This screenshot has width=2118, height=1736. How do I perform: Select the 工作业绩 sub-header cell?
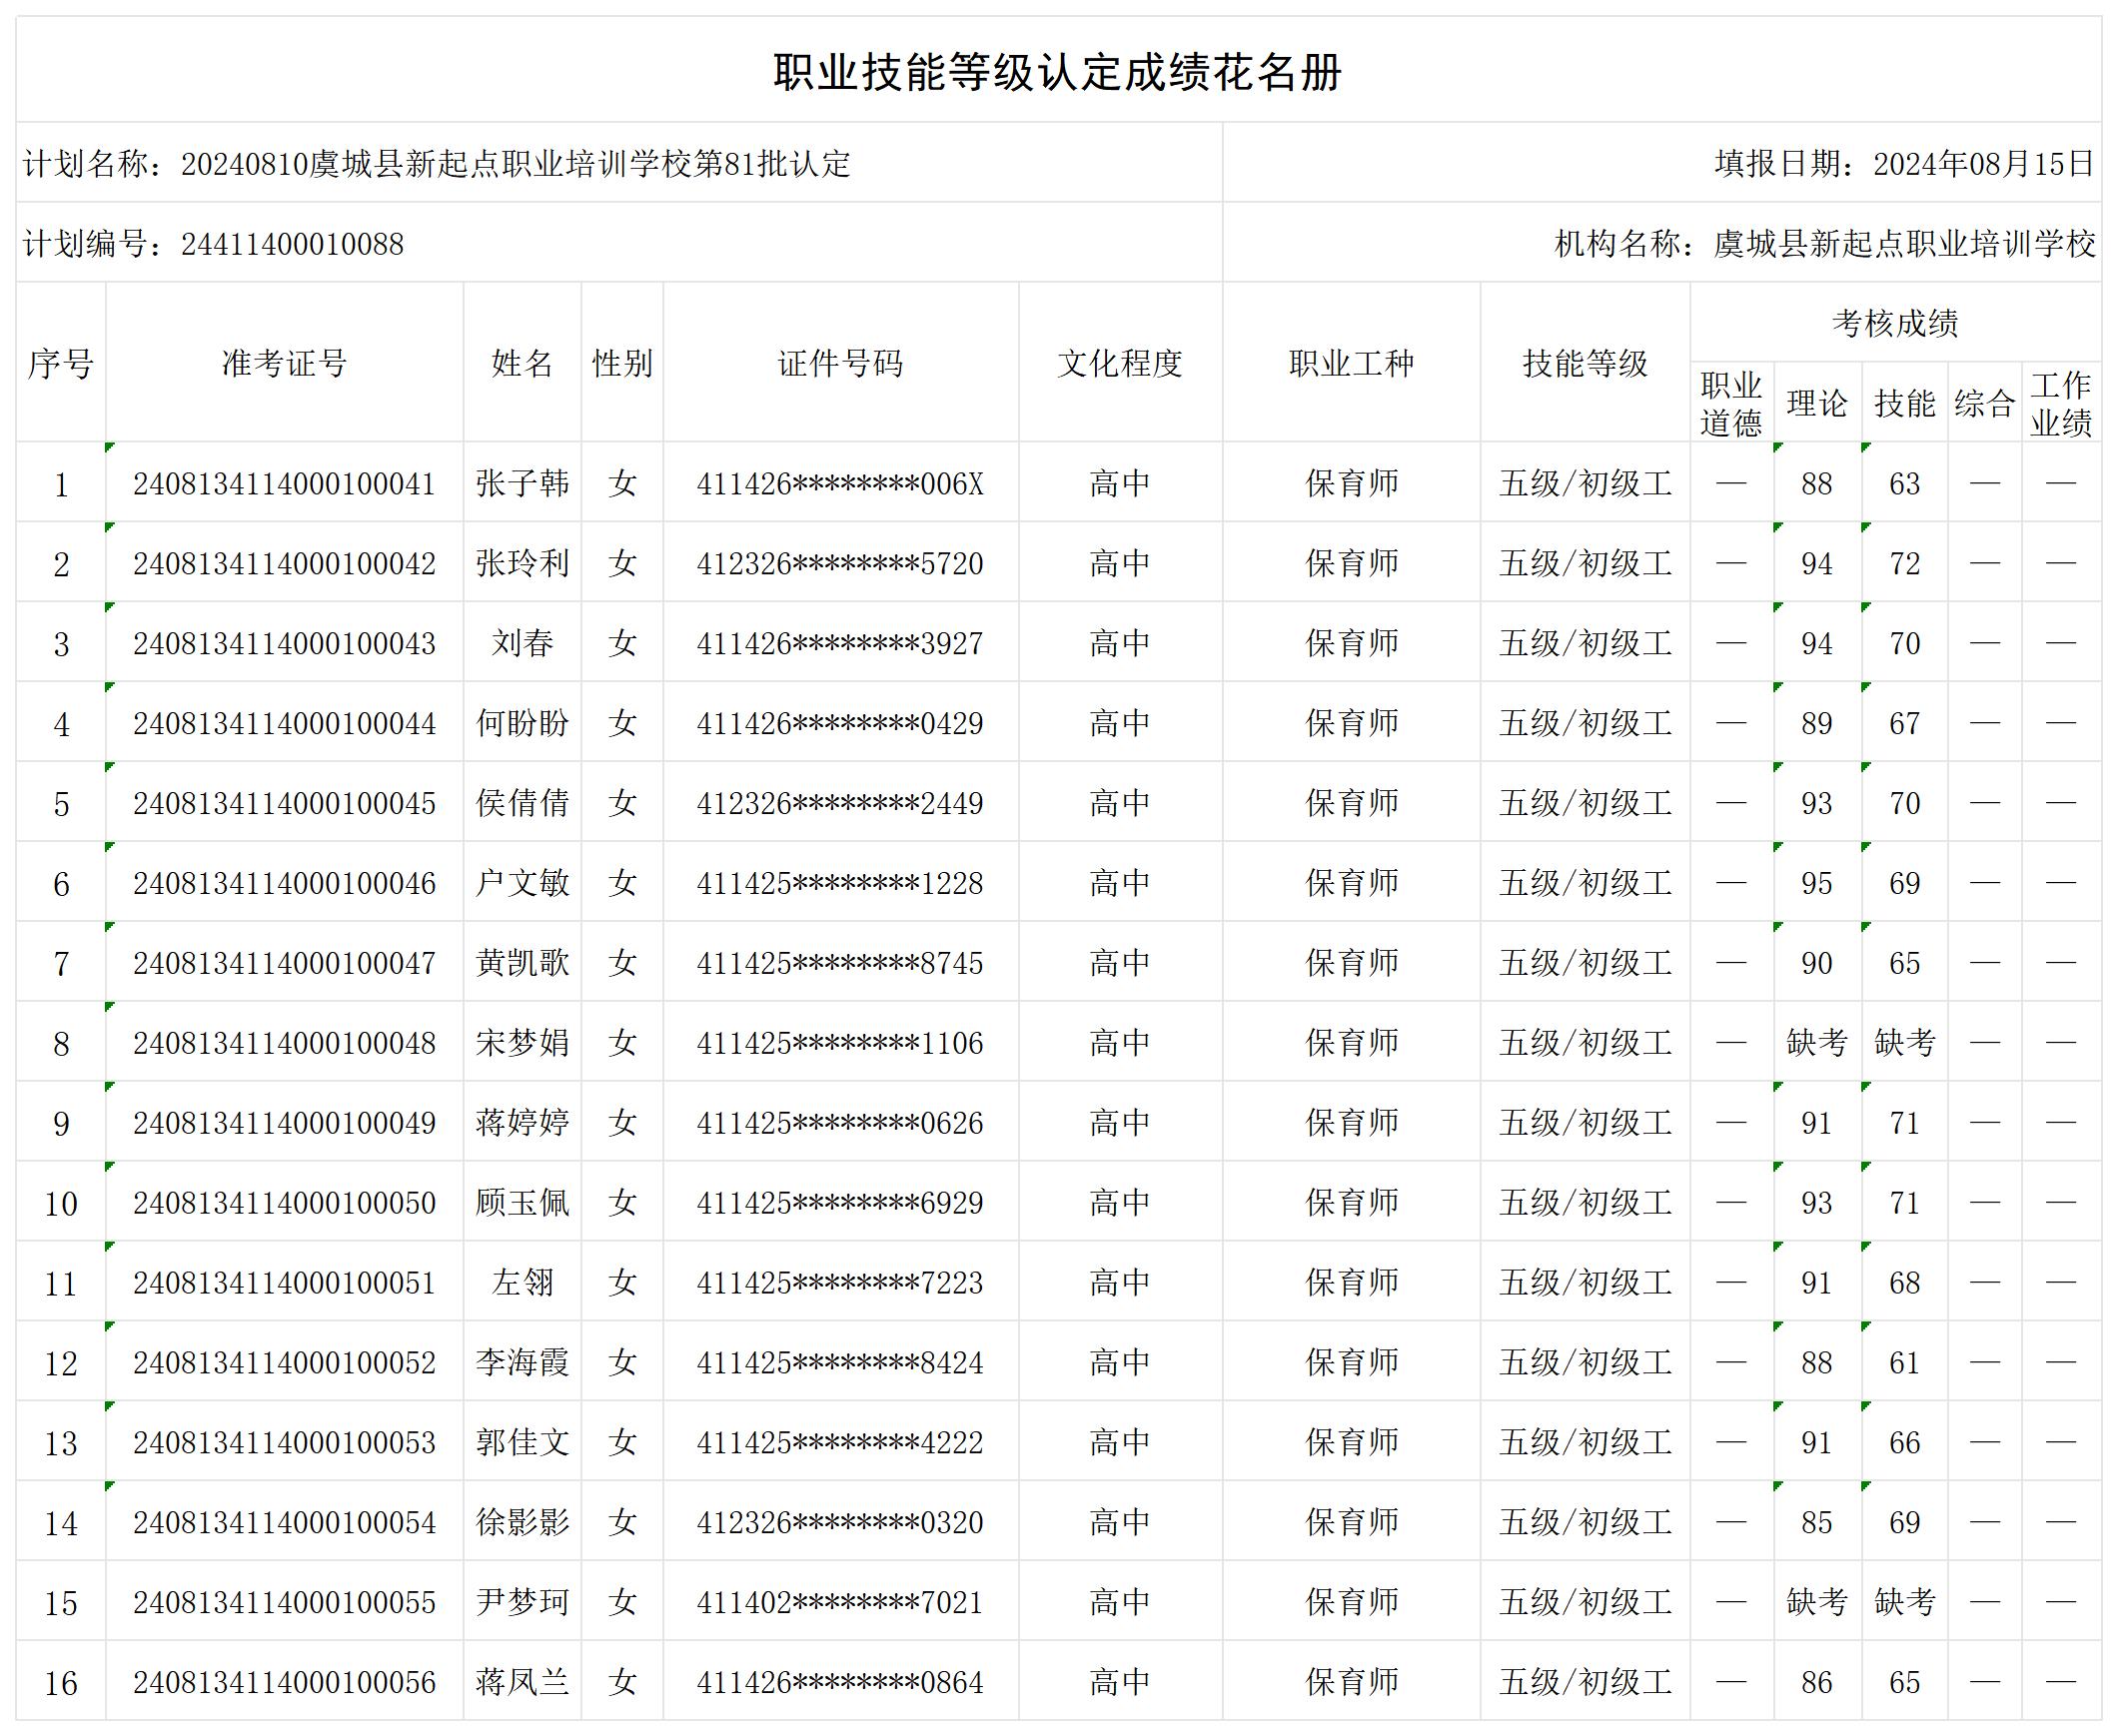click(x=2060, y=403)
